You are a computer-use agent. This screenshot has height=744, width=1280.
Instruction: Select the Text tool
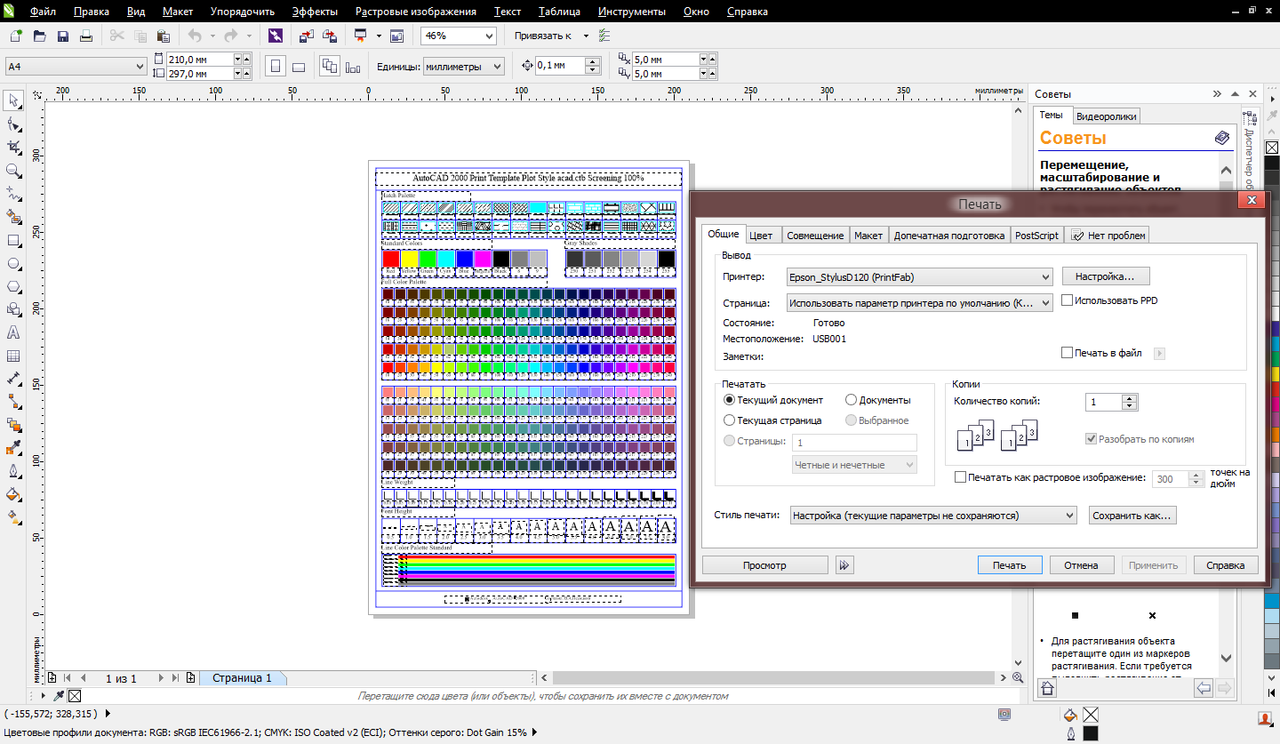14,332
